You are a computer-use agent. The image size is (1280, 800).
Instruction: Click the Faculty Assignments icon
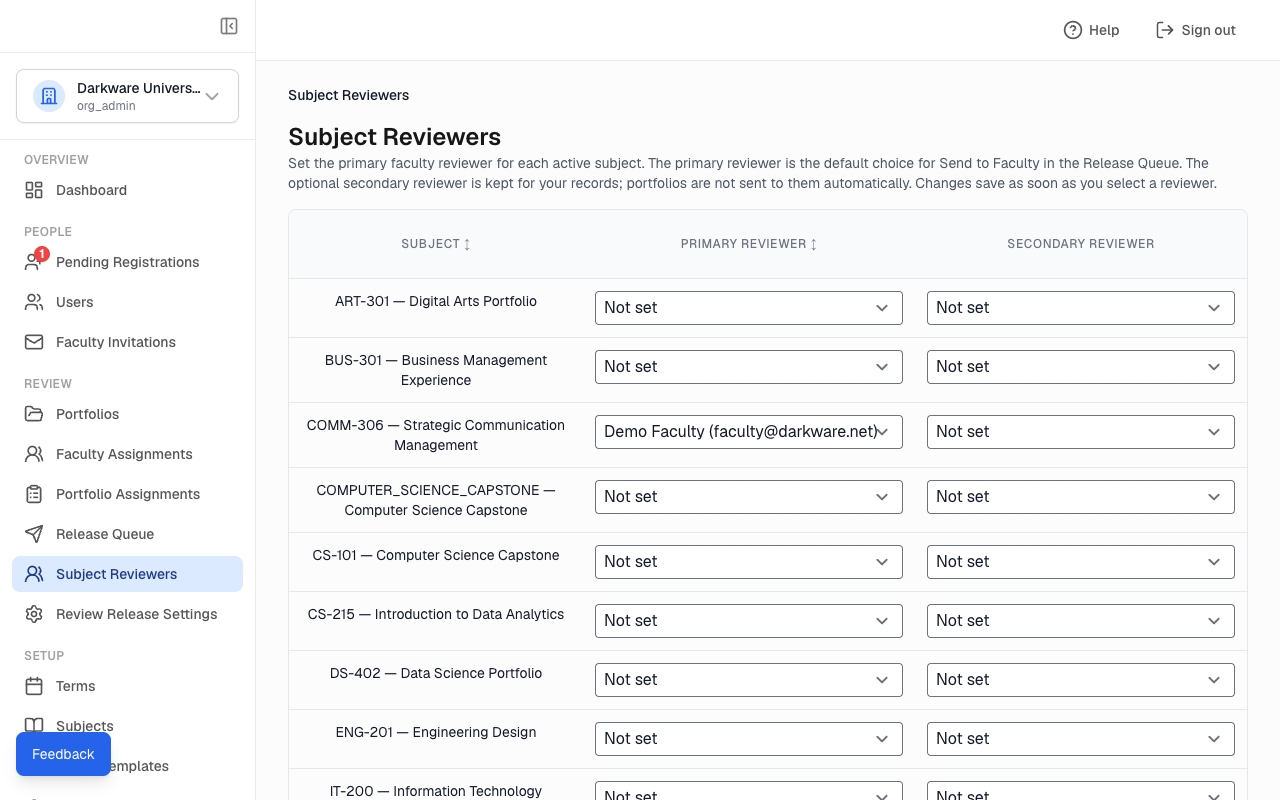(x=34, y=454)
